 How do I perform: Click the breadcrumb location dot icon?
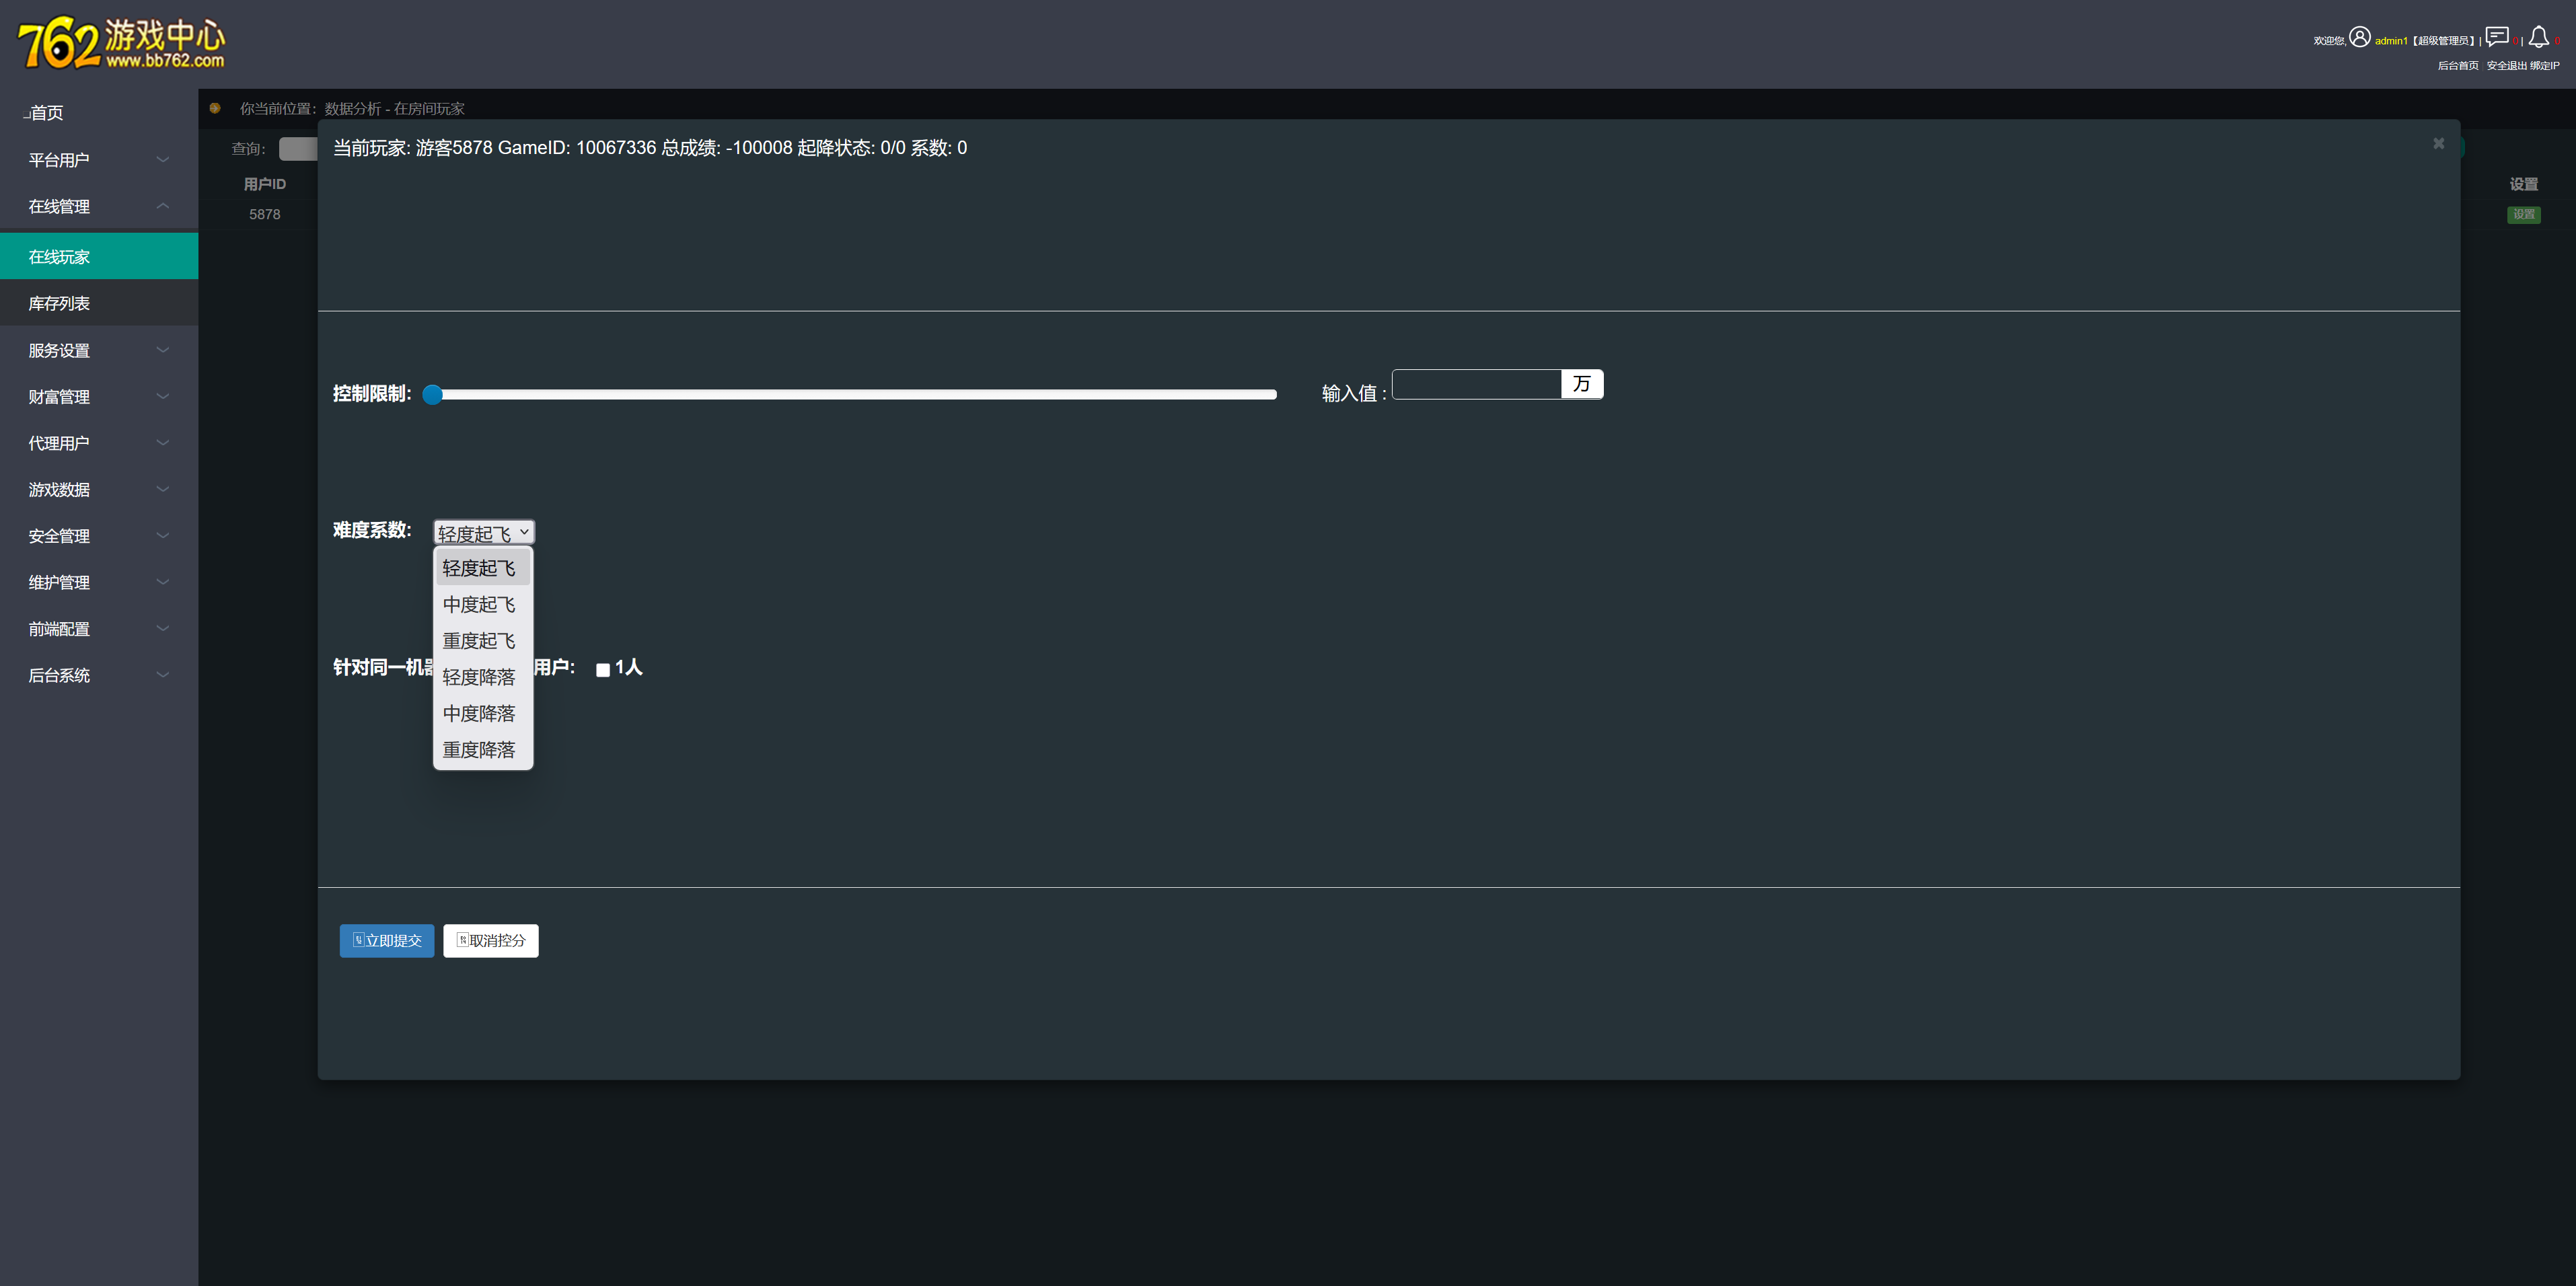click(x=215, y=108)
